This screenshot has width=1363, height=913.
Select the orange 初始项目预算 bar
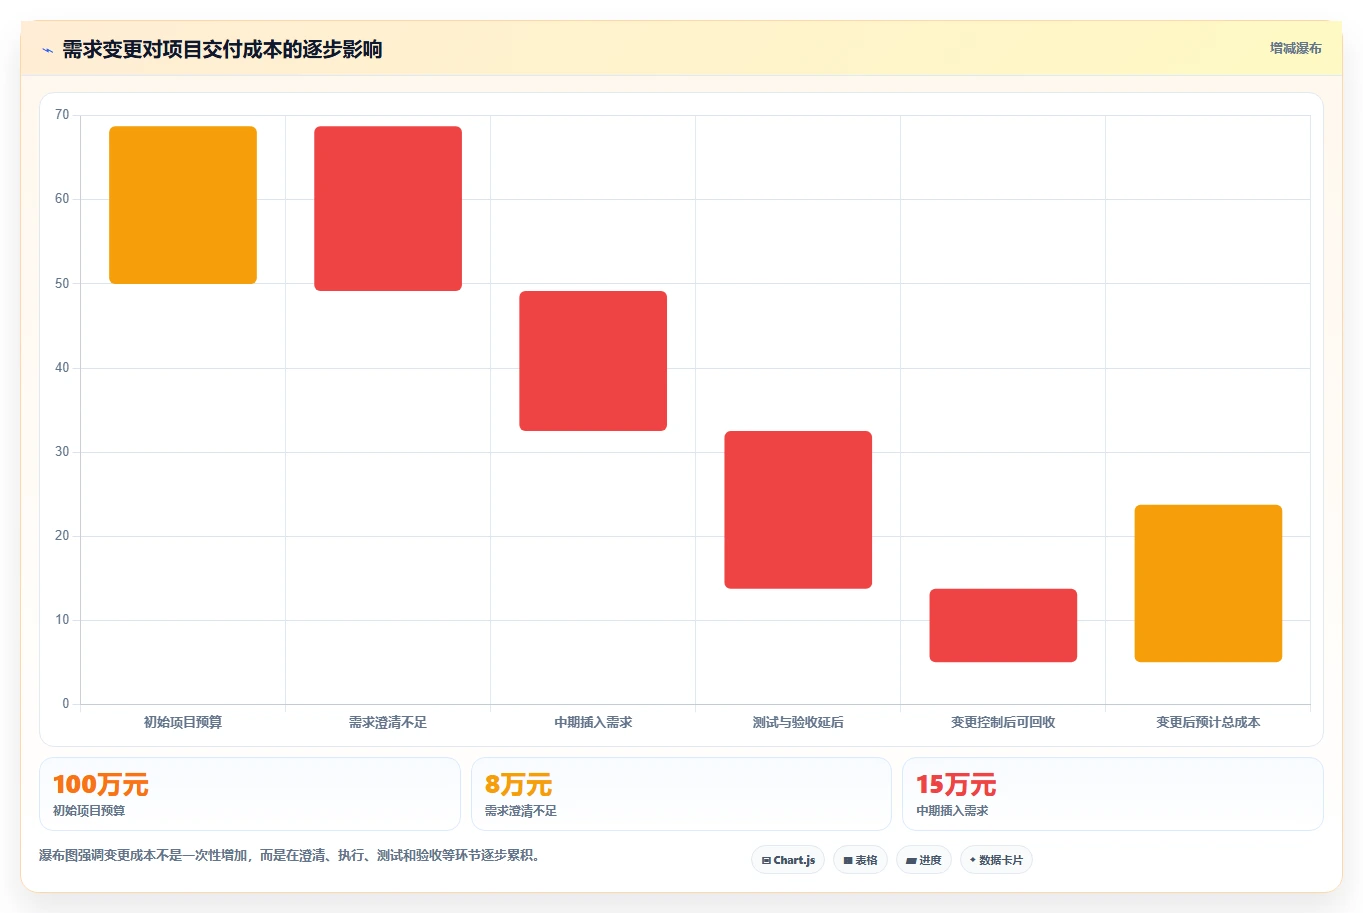183,205
